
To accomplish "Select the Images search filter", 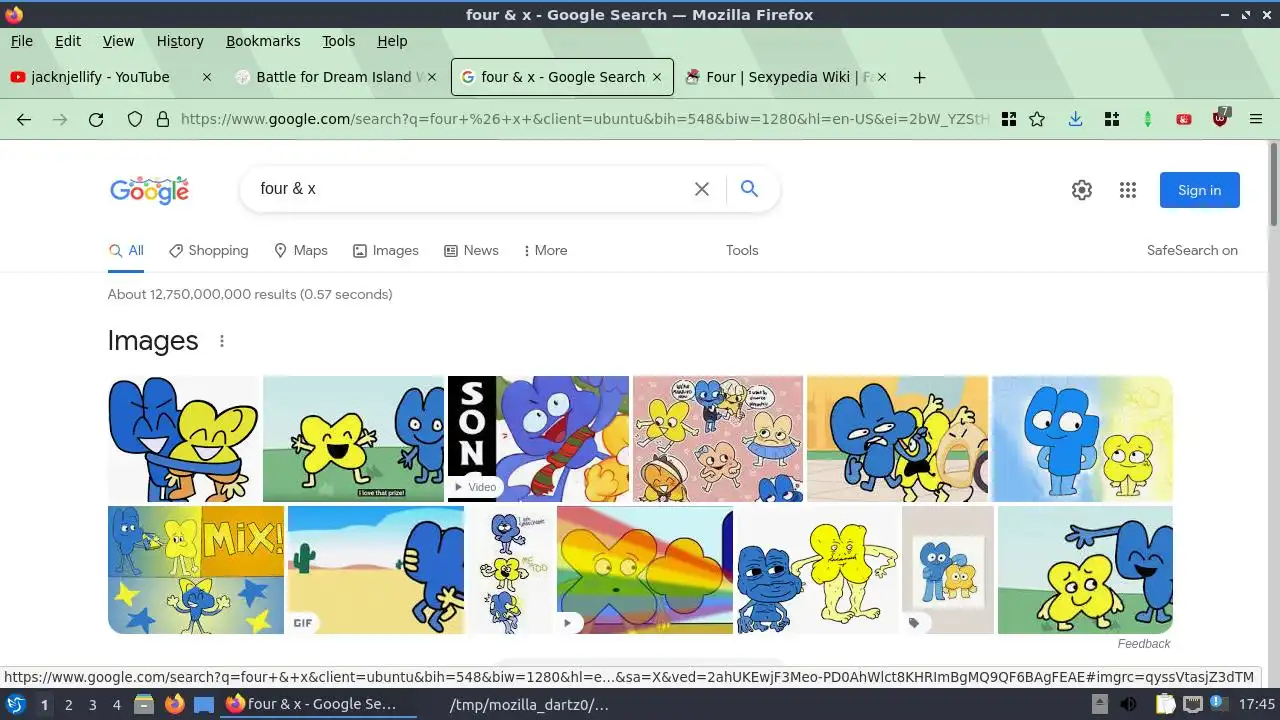I will pos(386,251).
